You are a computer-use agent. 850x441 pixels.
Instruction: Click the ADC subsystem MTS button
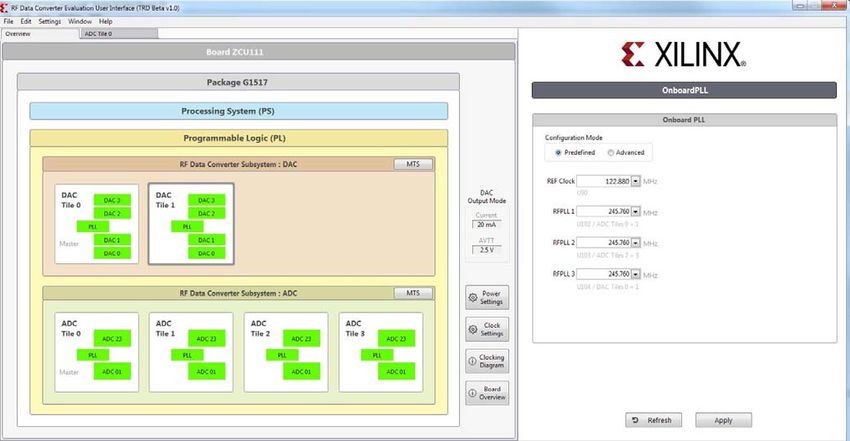click(x=413, y=293)
